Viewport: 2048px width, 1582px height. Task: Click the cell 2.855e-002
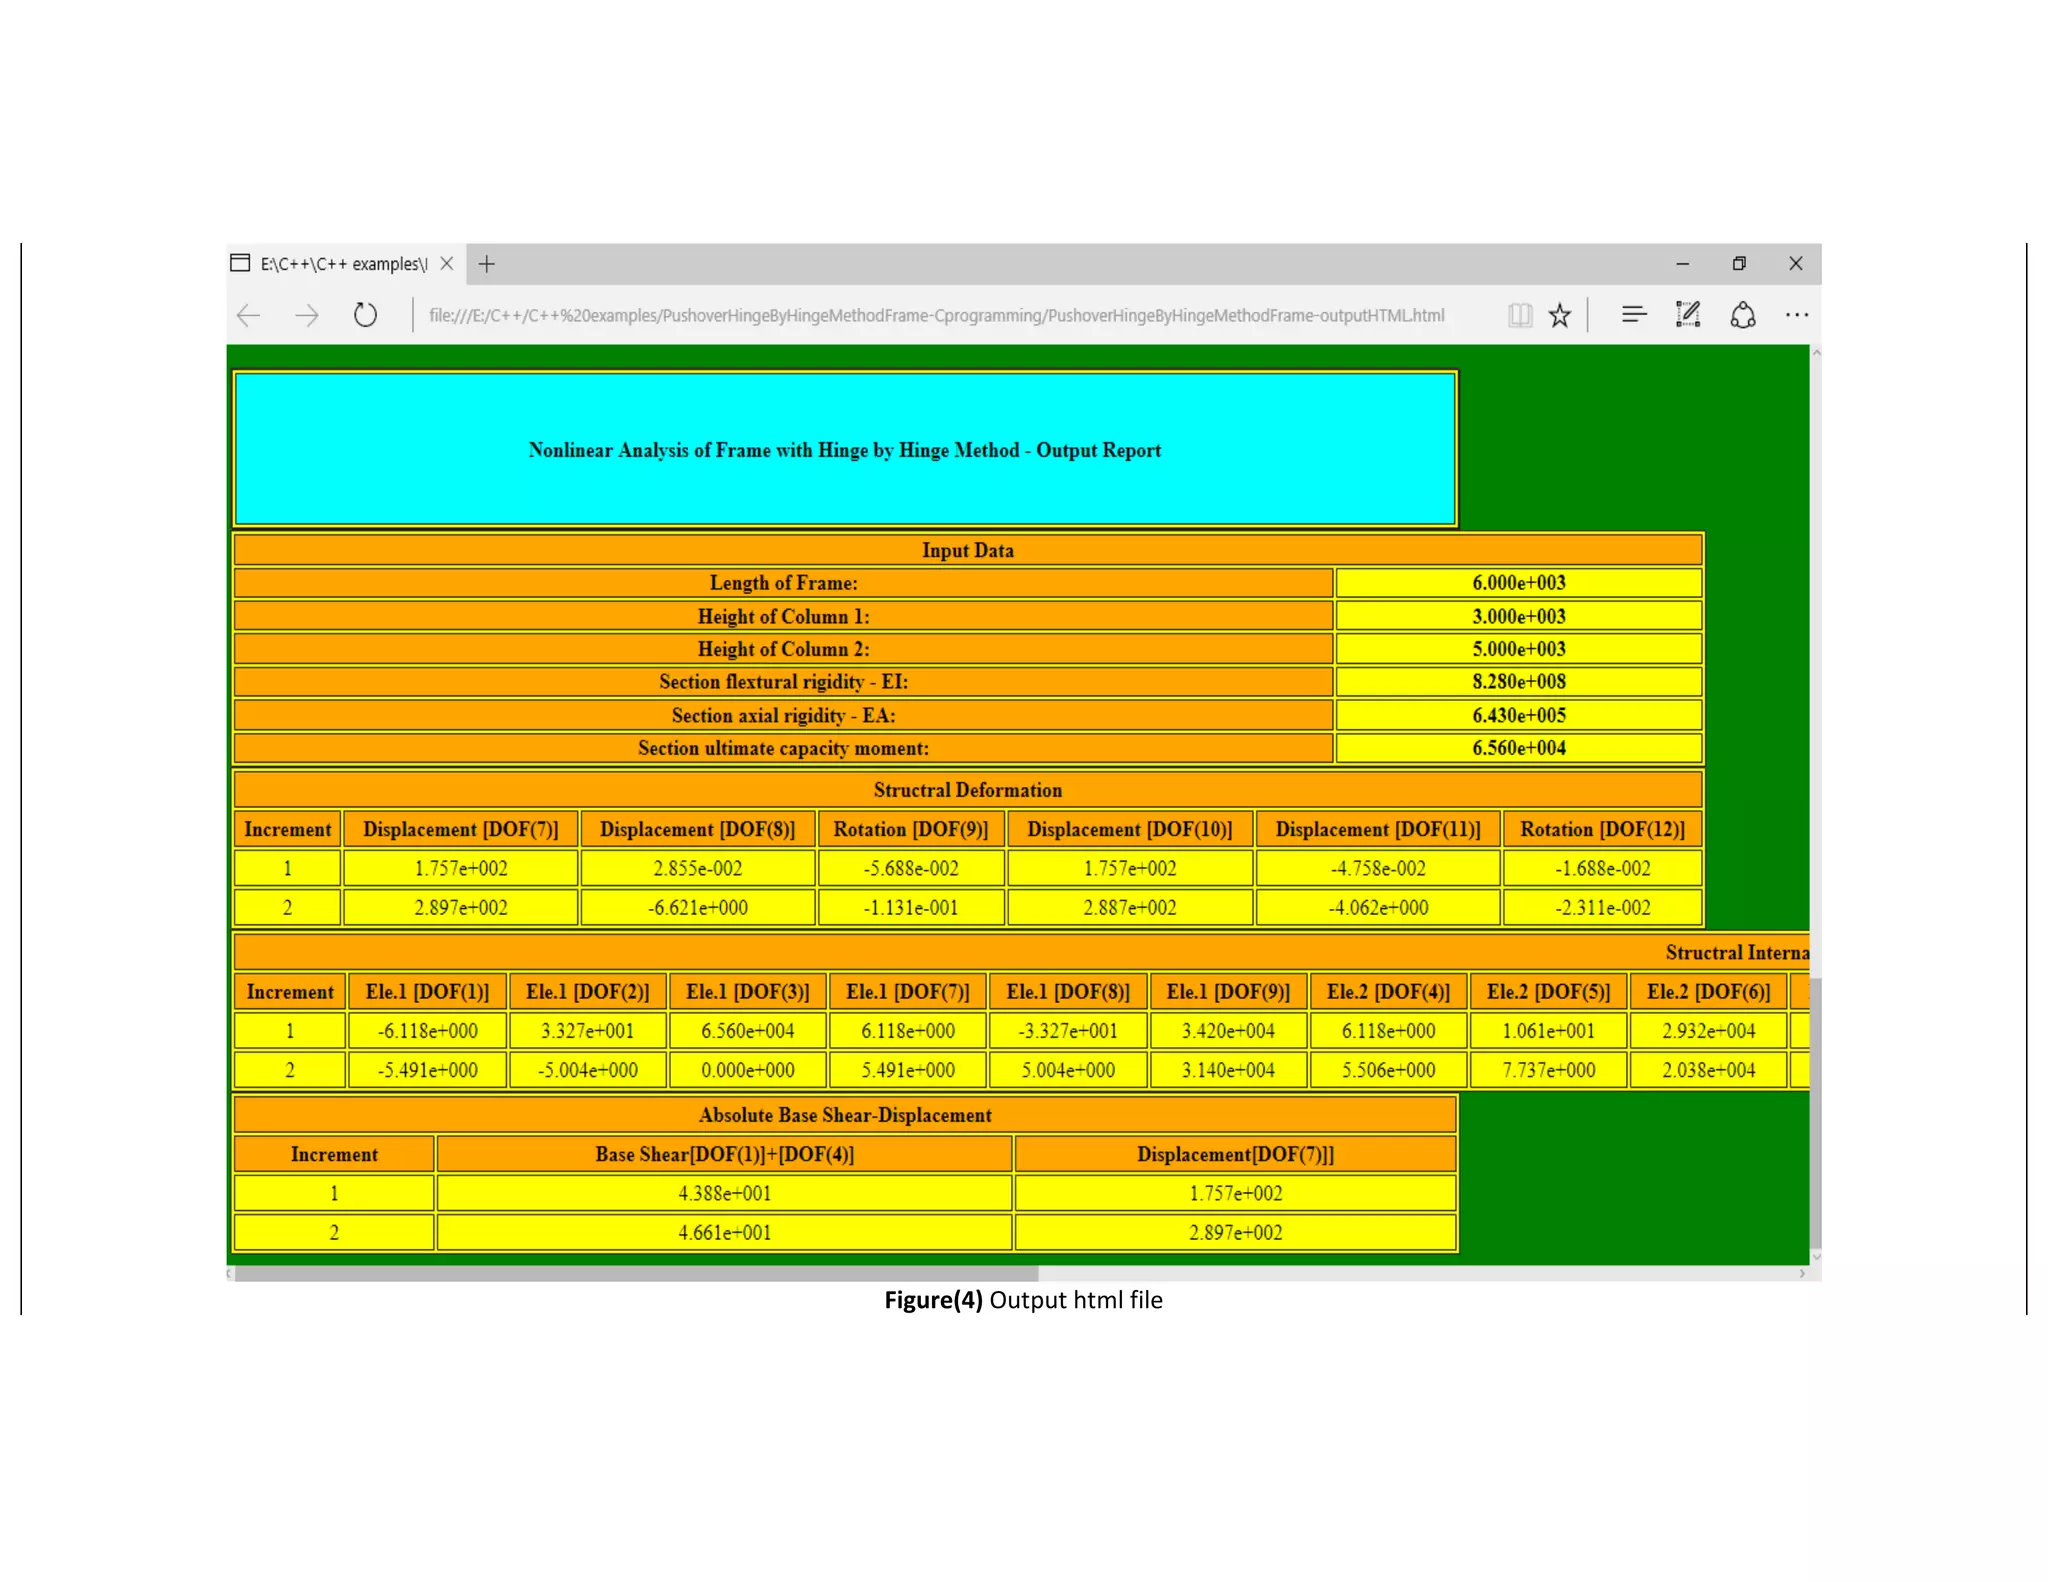click(x=698, y=869)
